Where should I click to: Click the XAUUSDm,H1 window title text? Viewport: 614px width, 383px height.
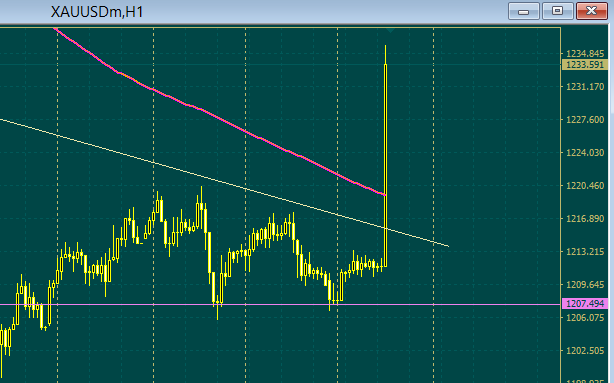coord(97,12)
